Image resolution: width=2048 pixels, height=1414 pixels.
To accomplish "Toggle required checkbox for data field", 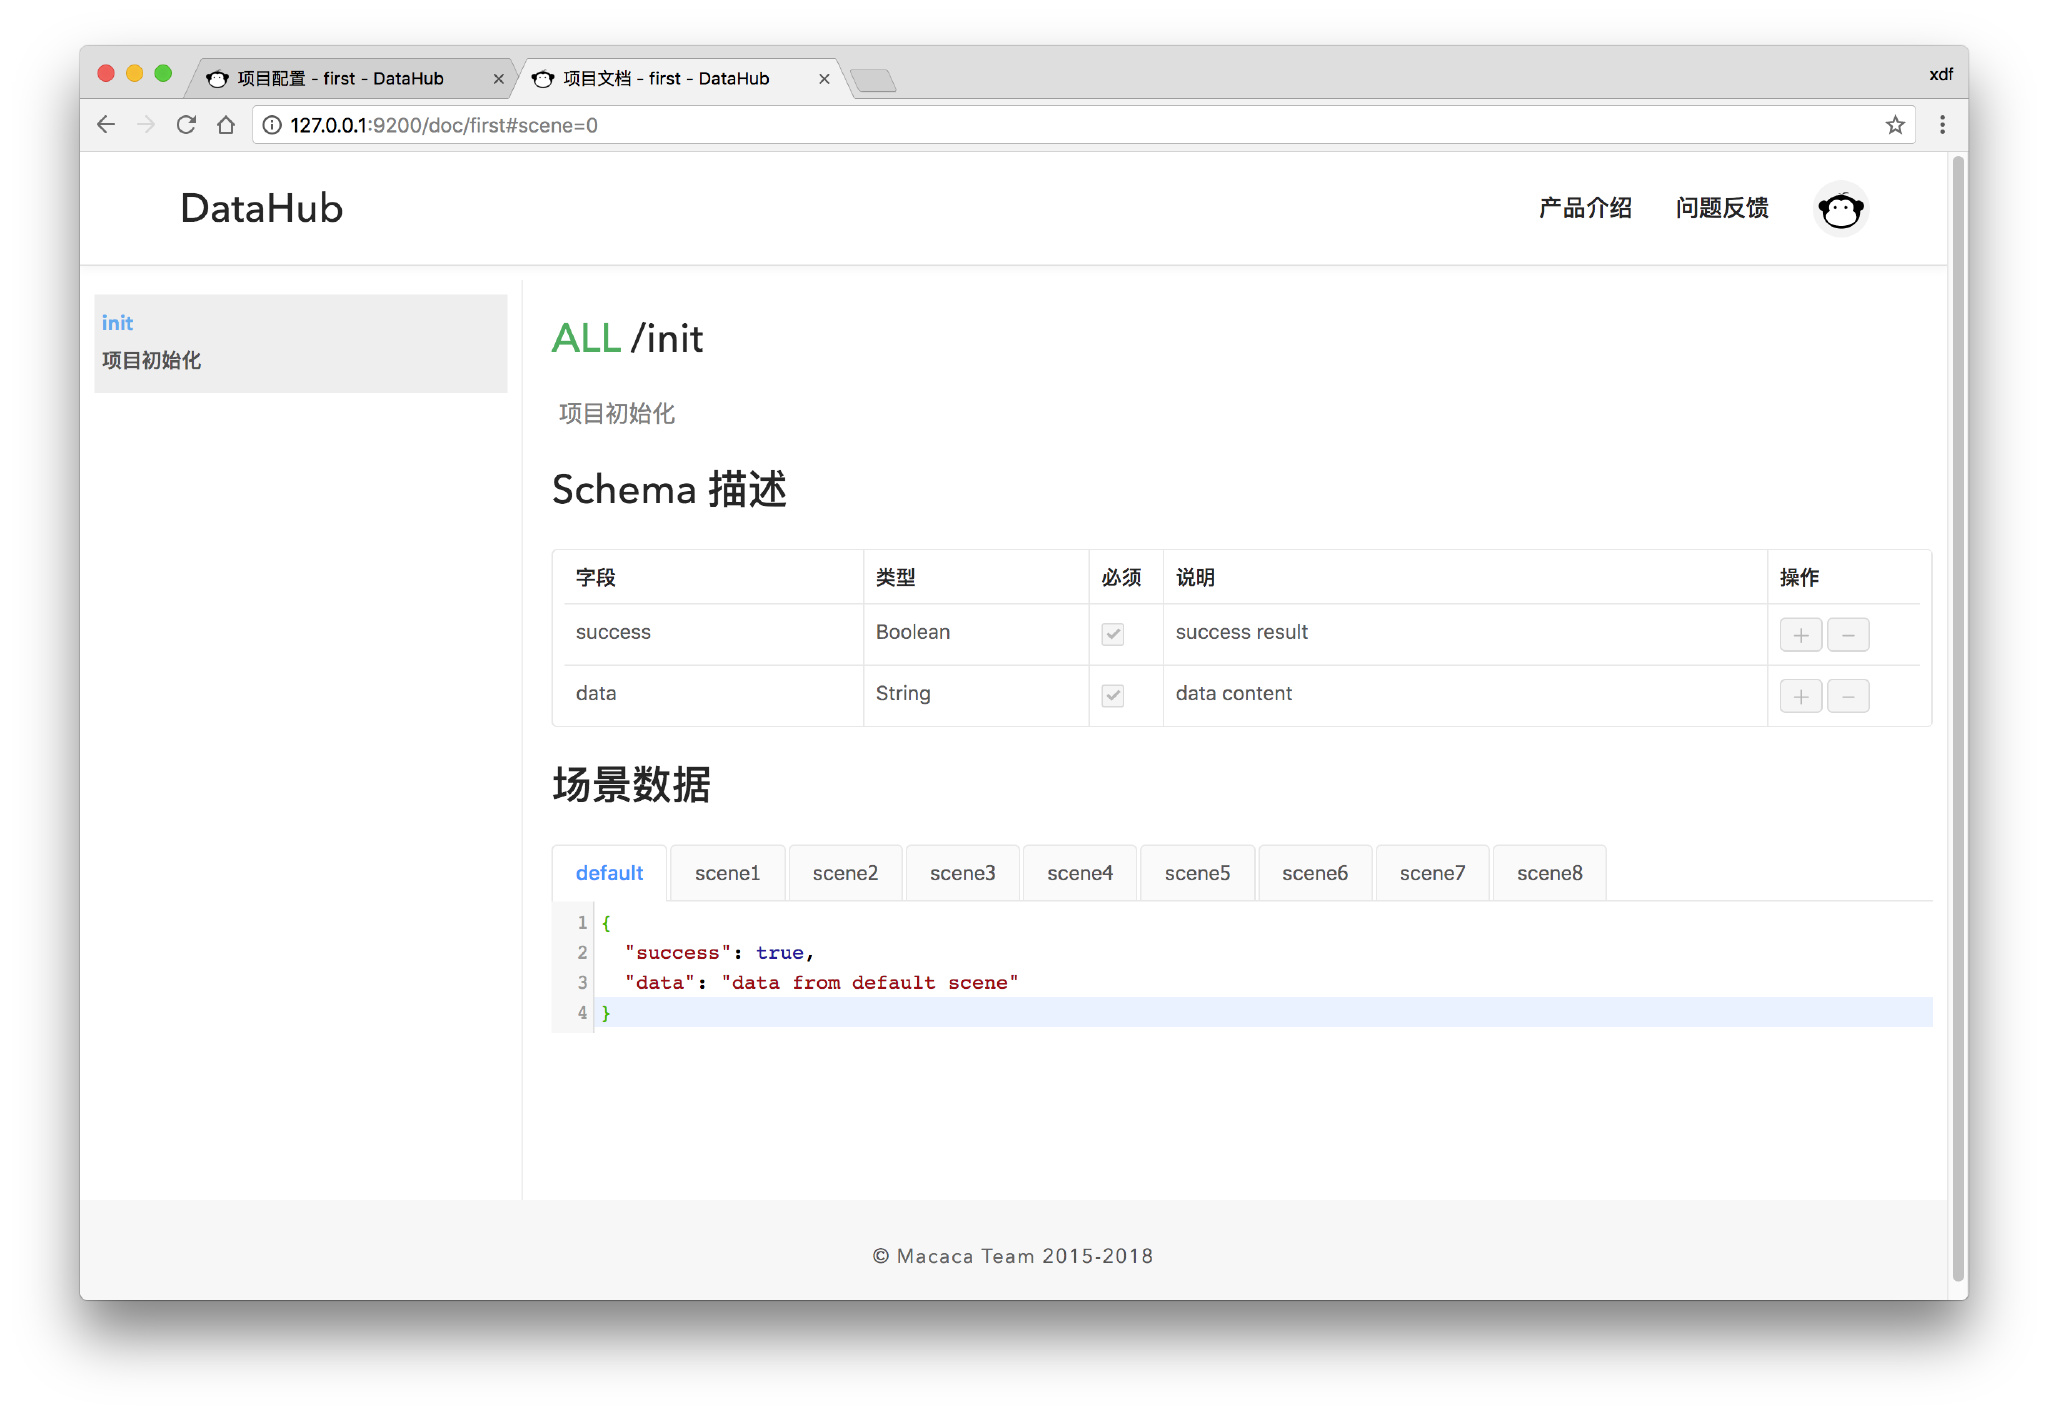I will pyautogui.click(x=1112, y=695).
